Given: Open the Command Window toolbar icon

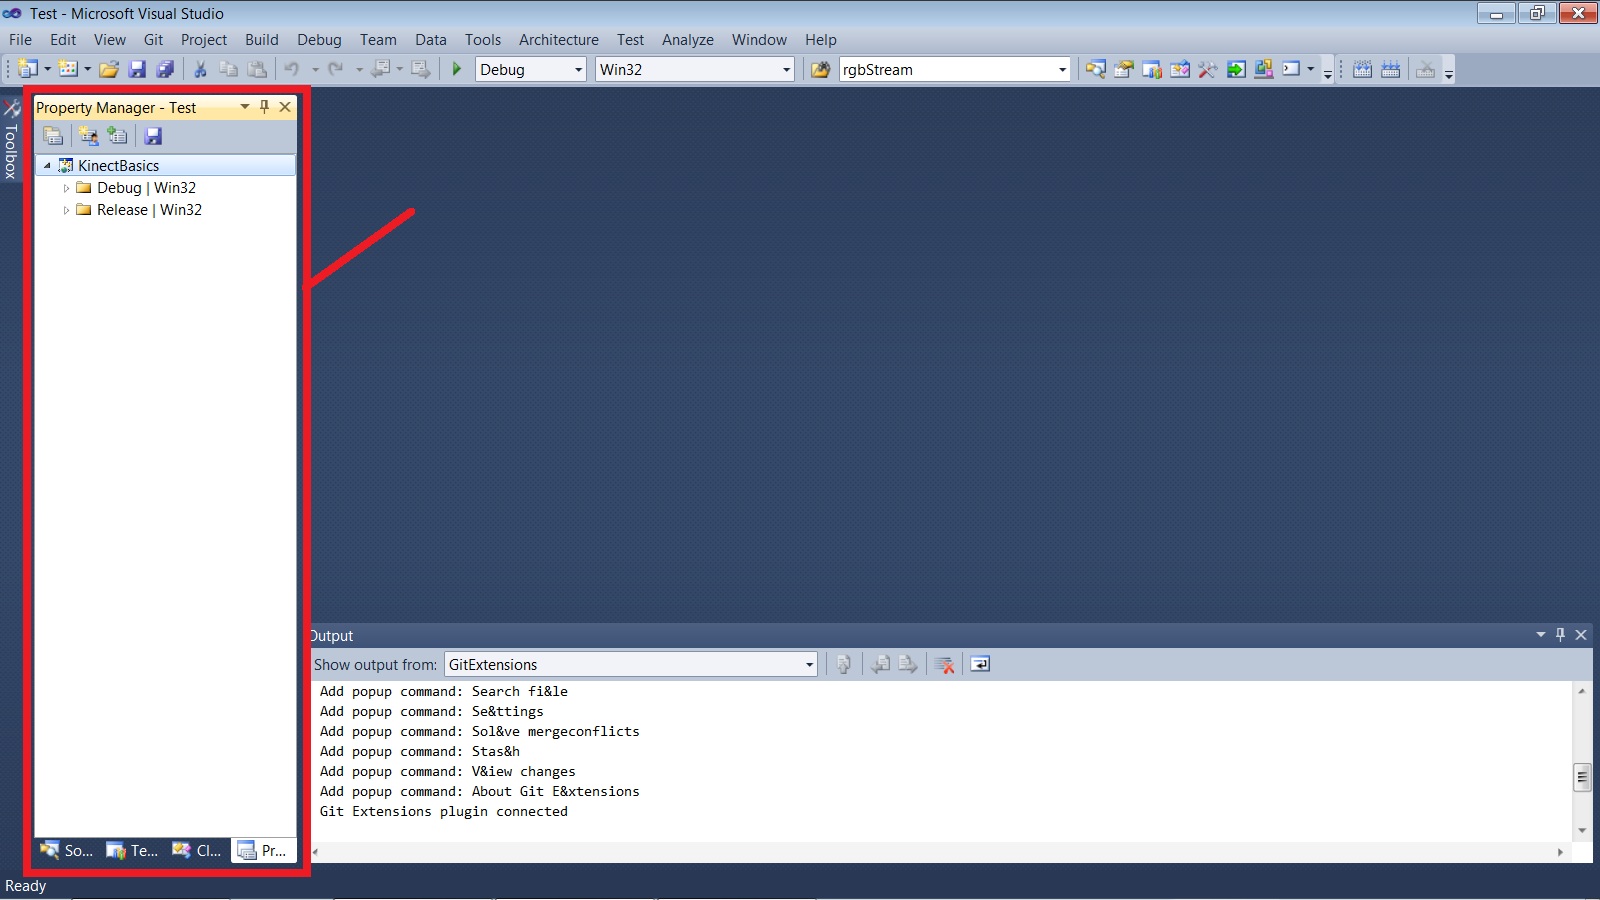Looking at the screenshot, I should tap(1292, 69).
